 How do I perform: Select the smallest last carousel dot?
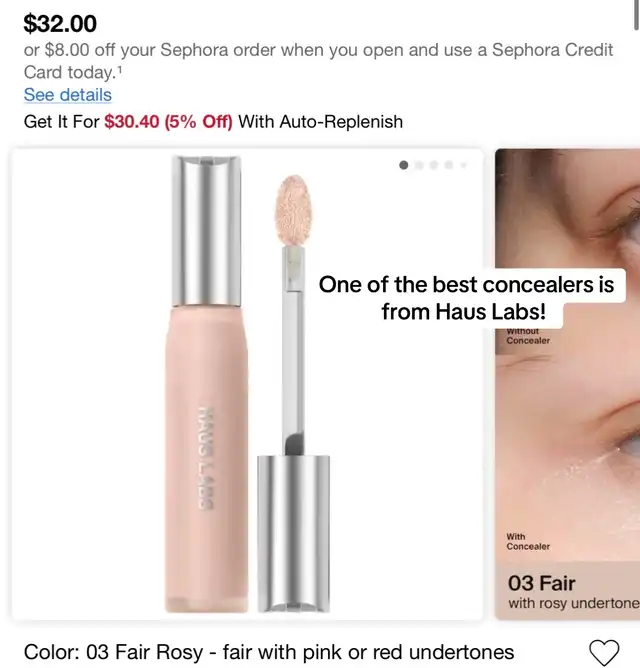464,165
